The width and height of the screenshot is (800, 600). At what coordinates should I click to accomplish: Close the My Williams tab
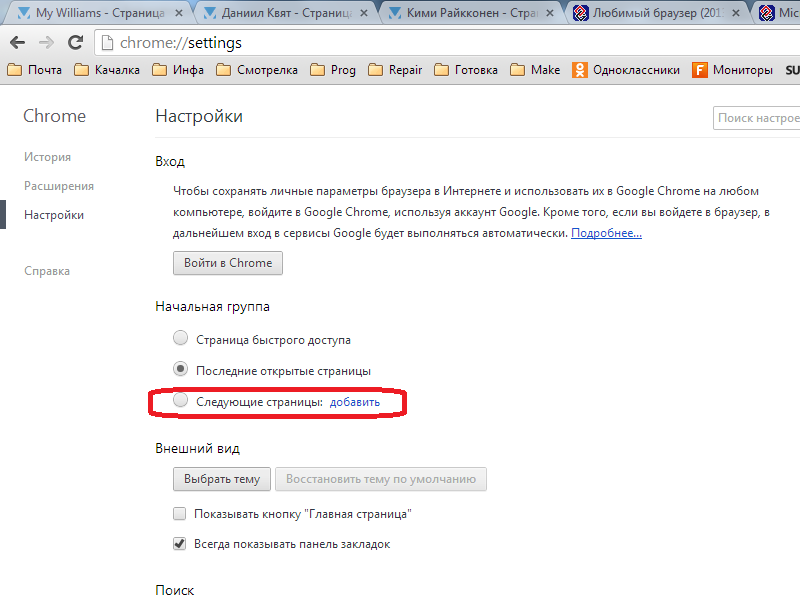coord(179,13)
